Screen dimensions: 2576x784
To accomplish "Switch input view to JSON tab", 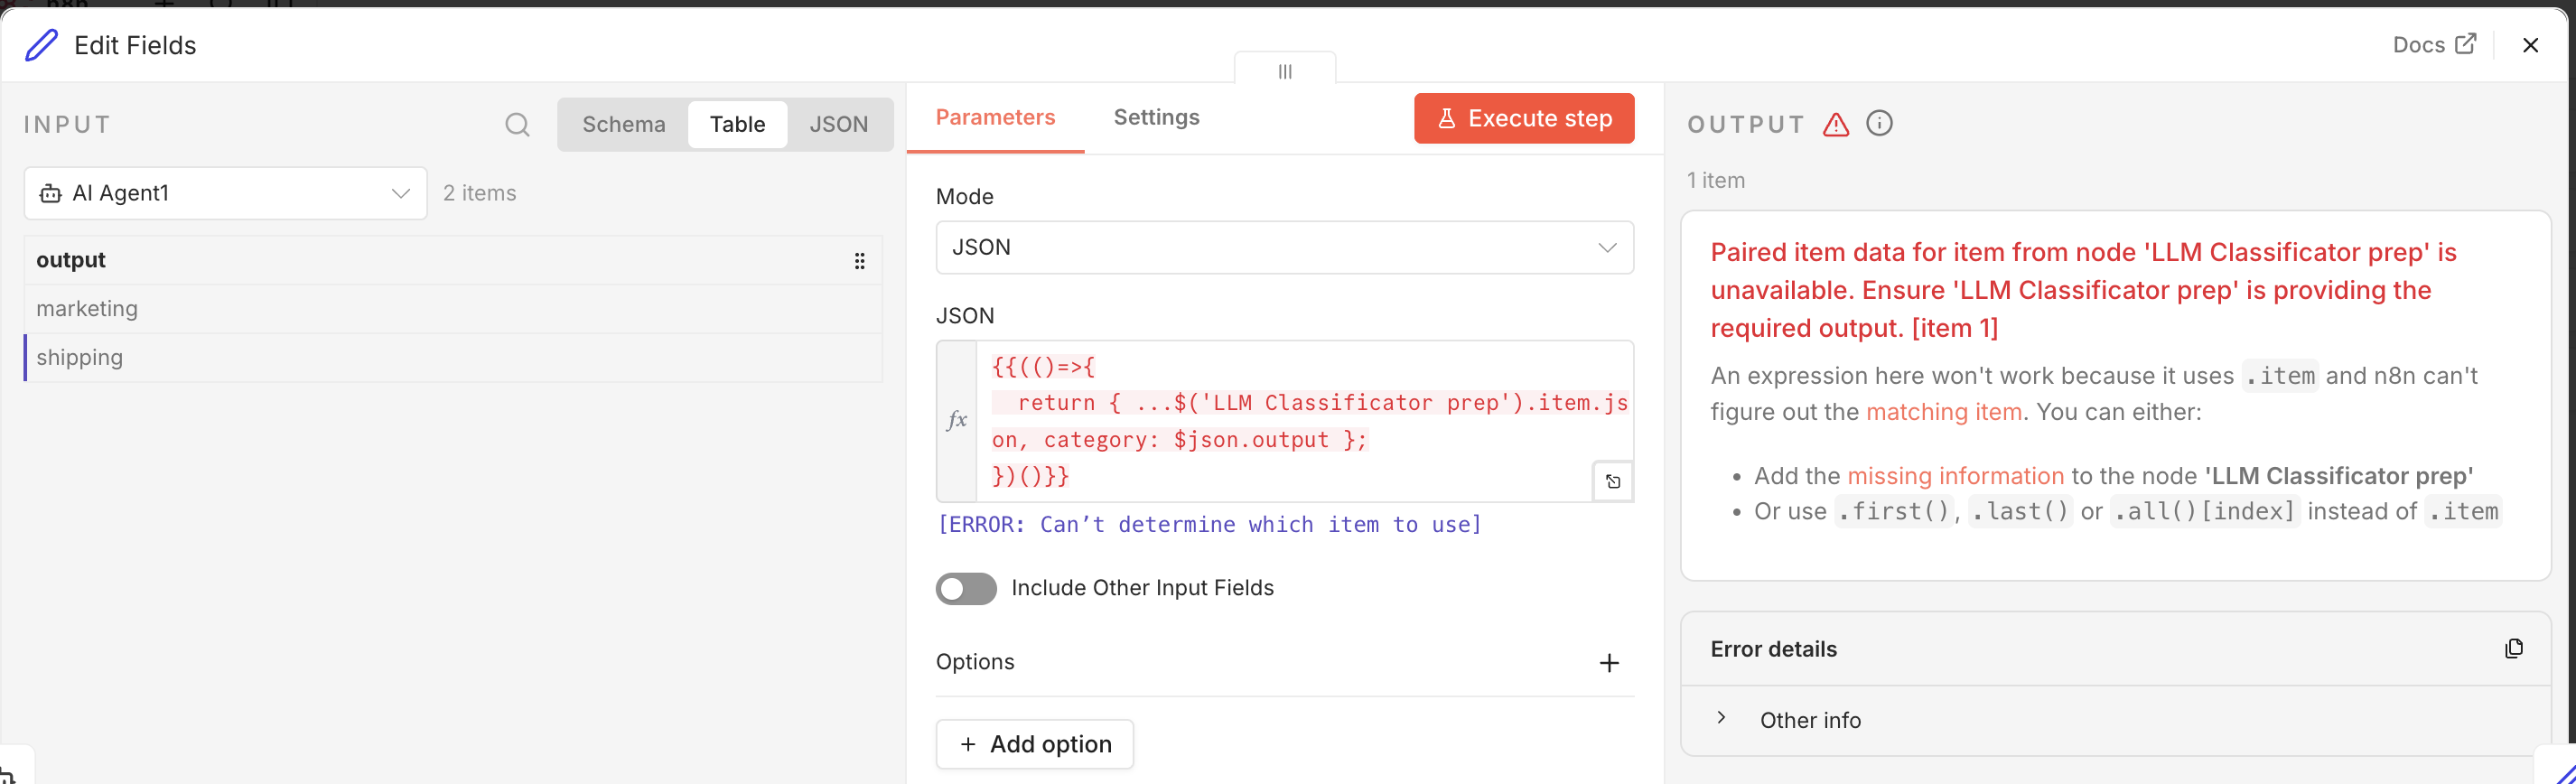I will (838, 125).
